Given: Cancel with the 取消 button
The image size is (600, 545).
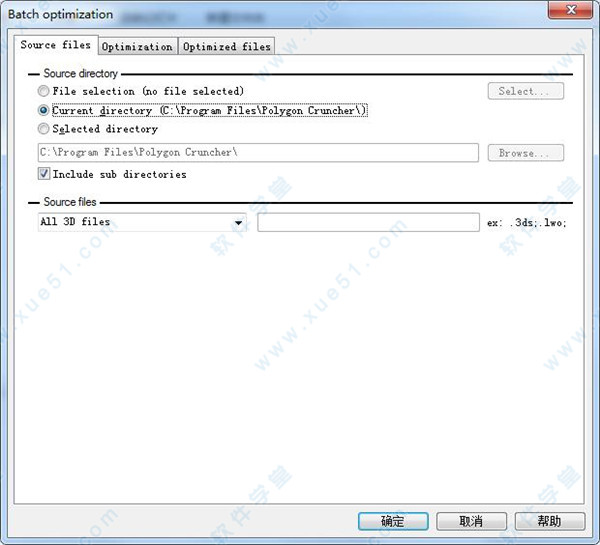Looking at the screenshot, I should (471, 521).
